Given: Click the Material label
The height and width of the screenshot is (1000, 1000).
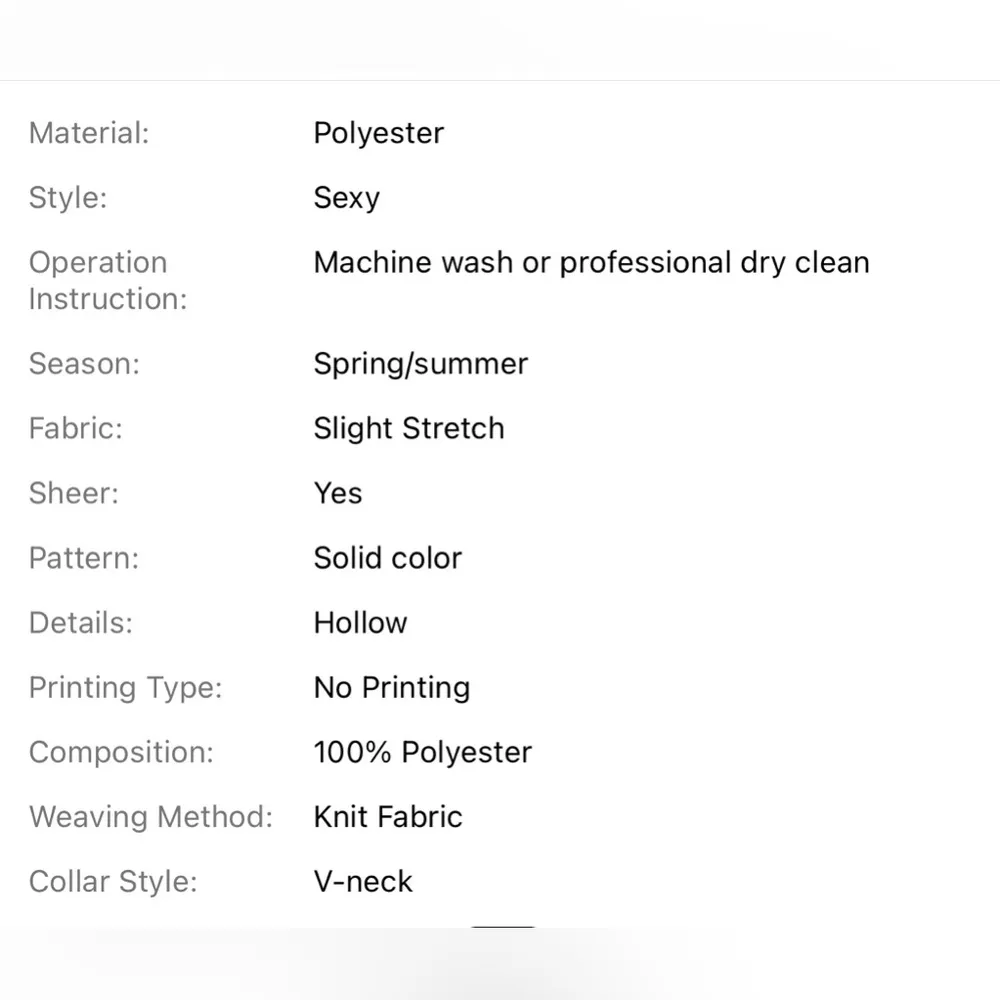Looking at the screenshot, I should tap(89, 133).
